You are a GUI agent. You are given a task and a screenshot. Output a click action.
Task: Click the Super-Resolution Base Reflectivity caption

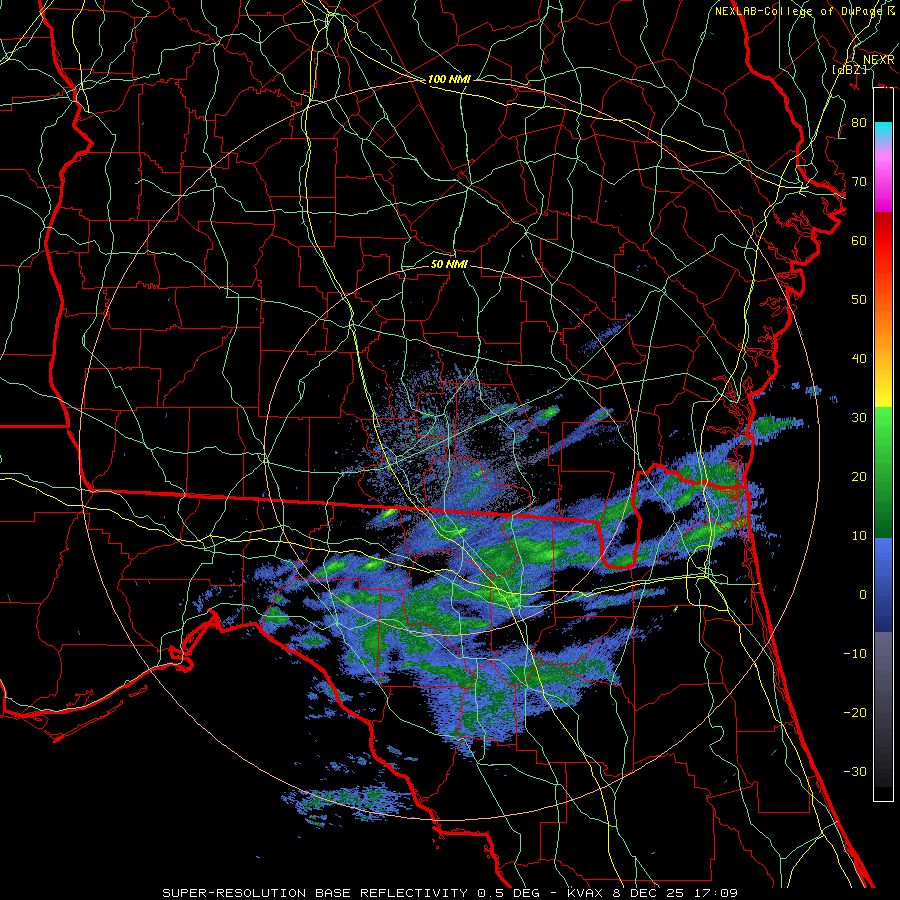tap(450, 893)
